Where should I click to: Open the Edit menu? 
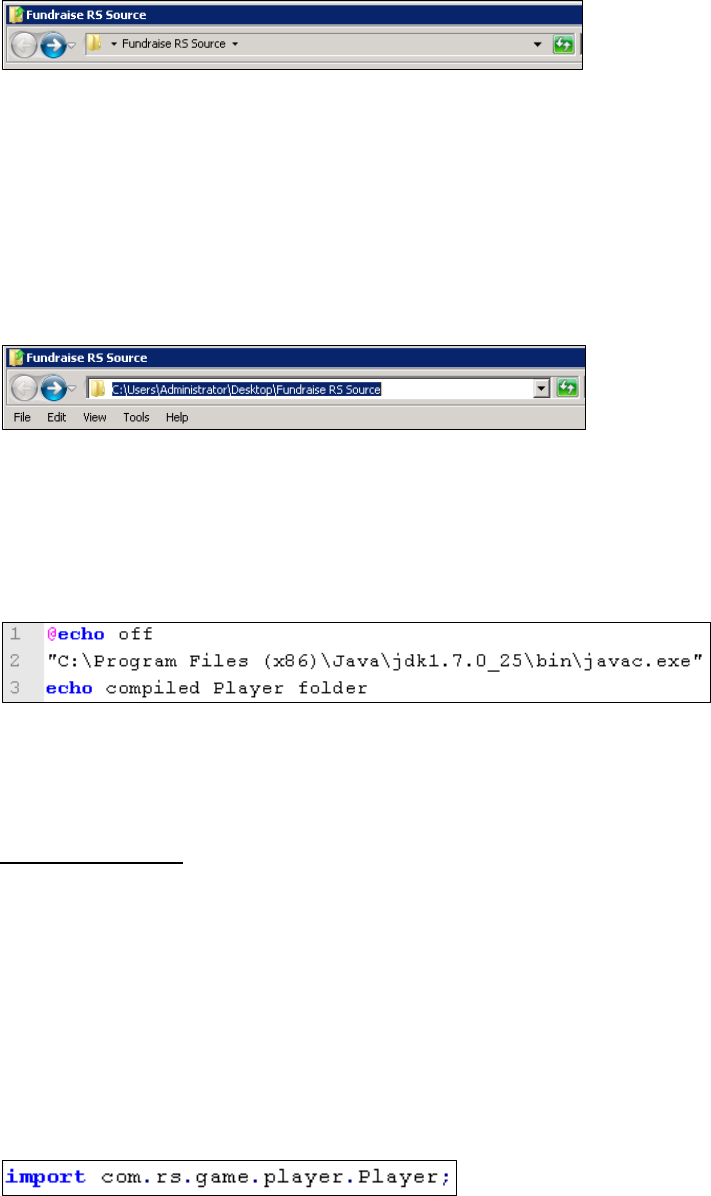tap(56, 417)
